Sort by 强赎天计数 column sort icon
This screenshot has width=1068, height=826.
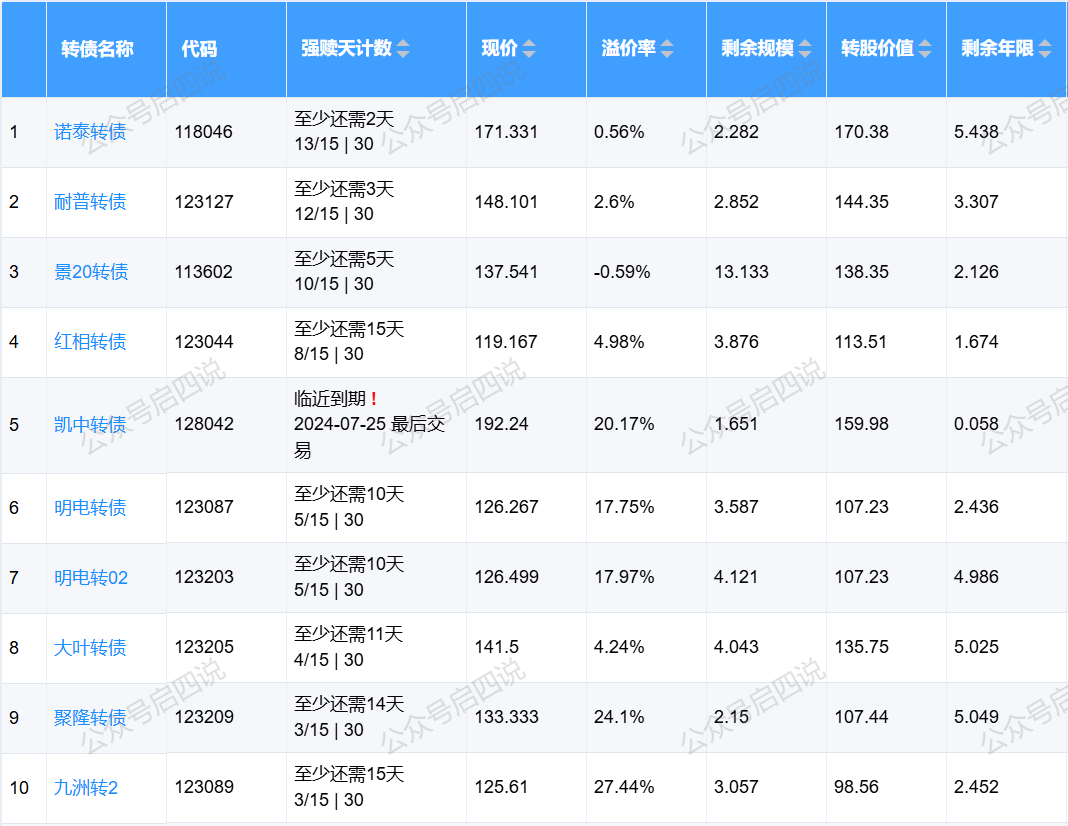pyautogui.click(x=403, y=49)
